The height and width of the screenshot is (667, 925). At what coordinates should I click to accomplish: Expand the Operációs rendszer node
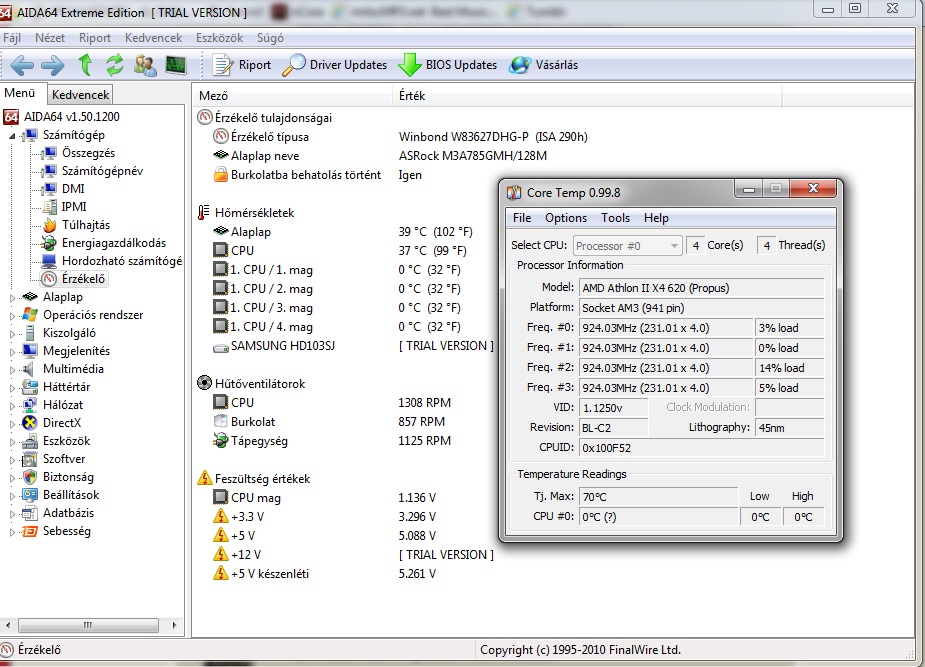12,316
